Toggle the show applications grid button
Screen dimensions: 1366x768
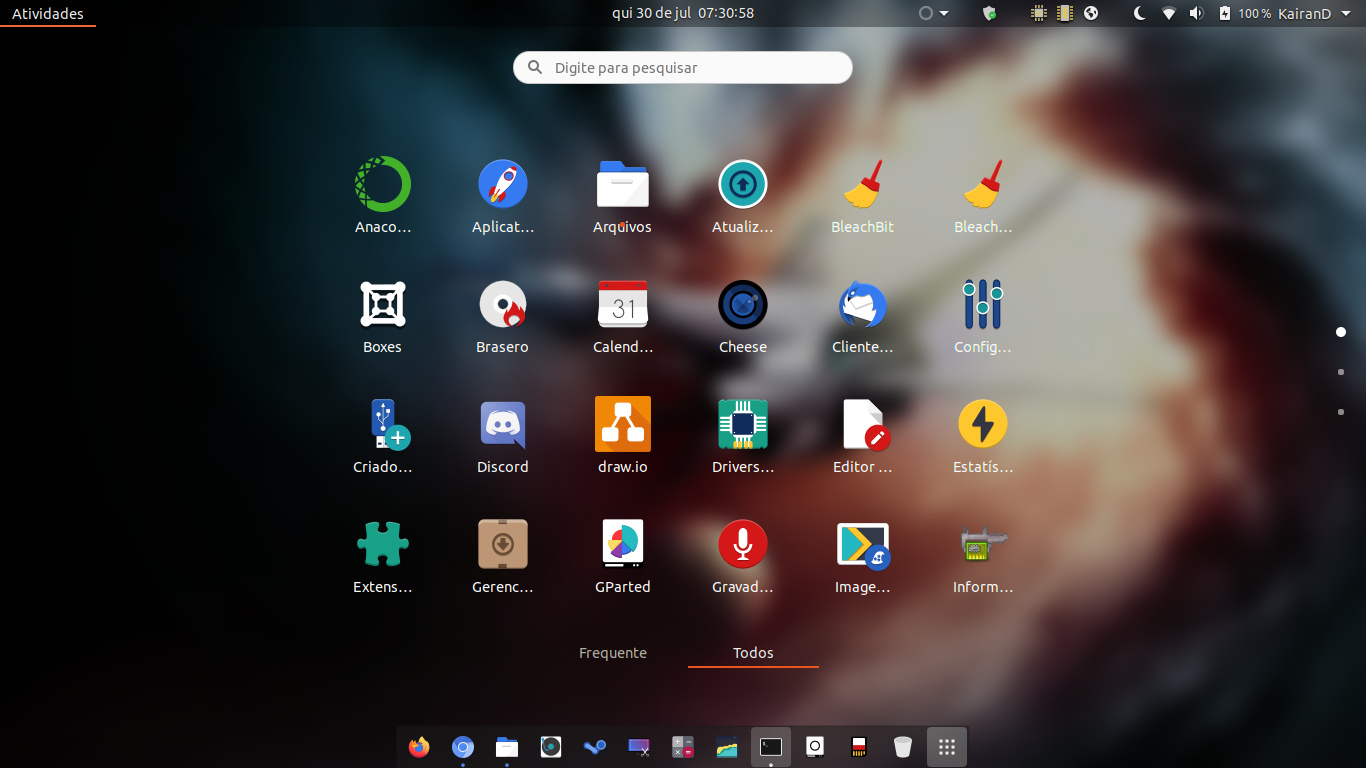947,747
